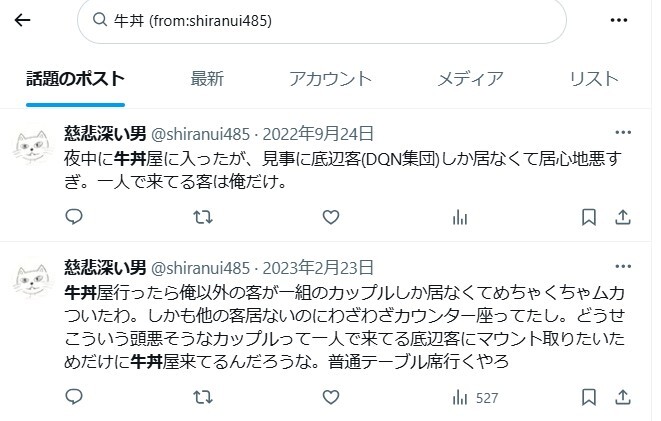Share the 2022年9月24日 post
This screenshot has height=421, width=661.
623,217
